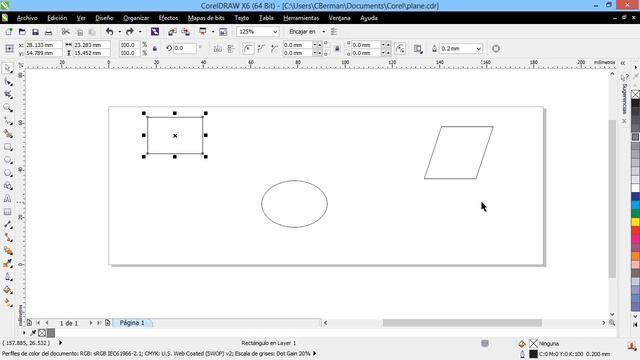The width and height of the screenshot is (640, 360).
Task: Select the Text tool in toolbox
Action: pos(8,199)
